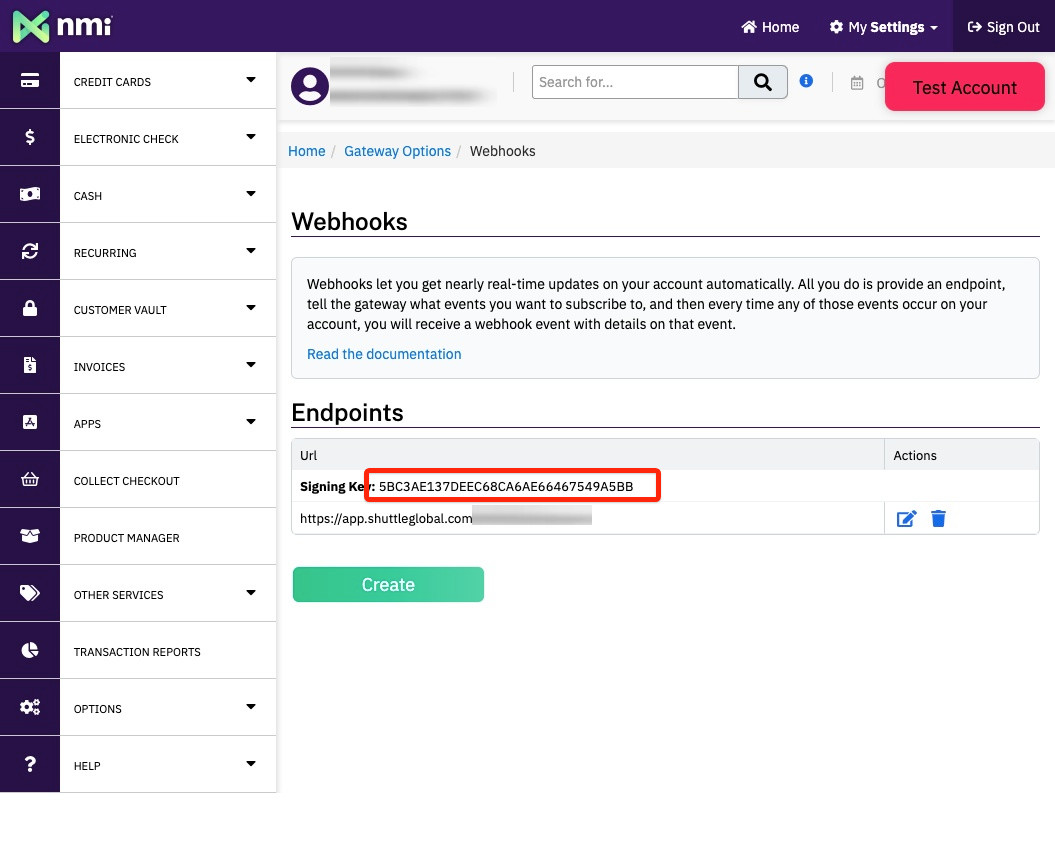The image size is (1055, 851).
Task: Click the NMI logo
Action: [x=63, y=26]
